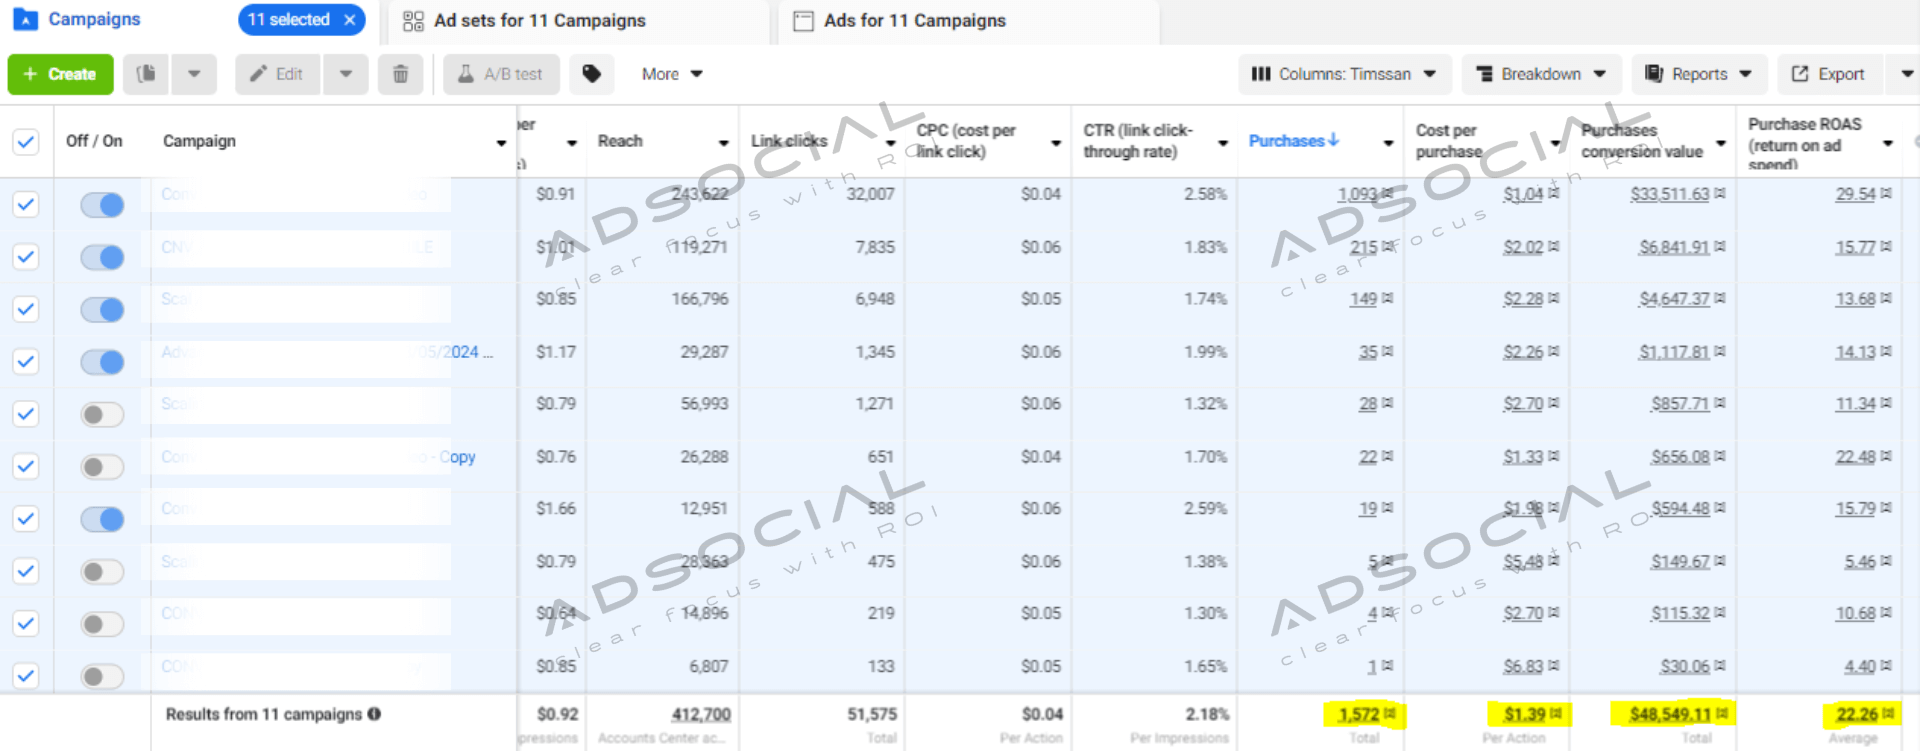Expand the More options menu

672,74
